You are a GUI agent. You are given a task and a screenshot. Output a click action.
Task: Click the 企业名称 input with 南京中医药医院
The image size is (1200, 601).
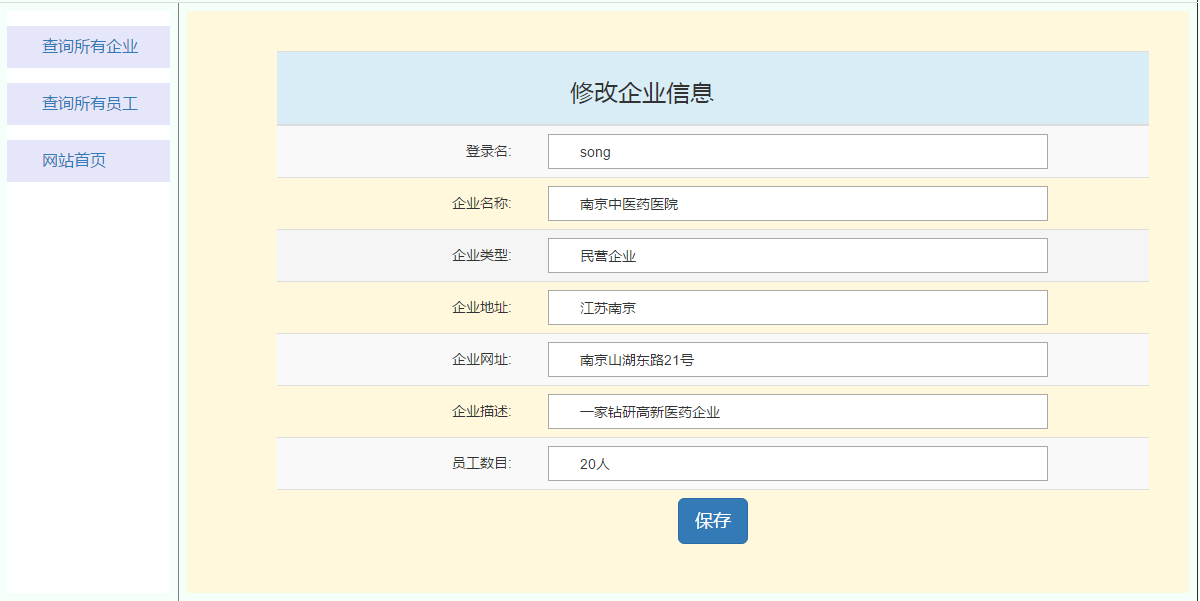point(797,204)
